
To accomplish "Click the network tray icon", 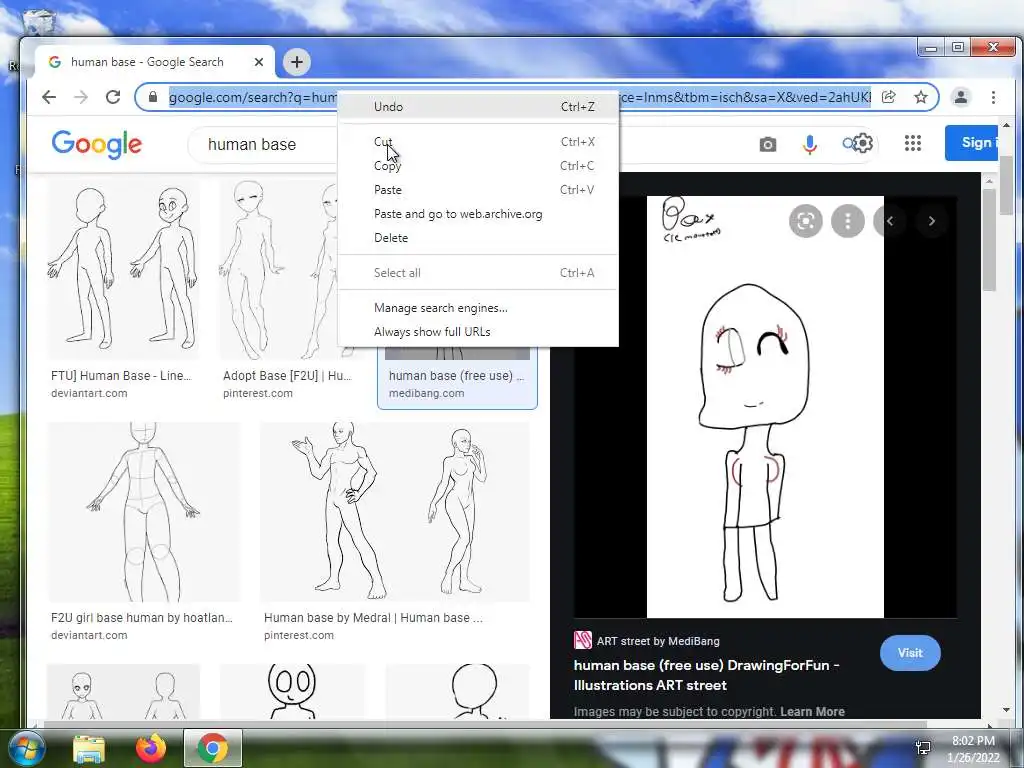I will tap(923, 748).
